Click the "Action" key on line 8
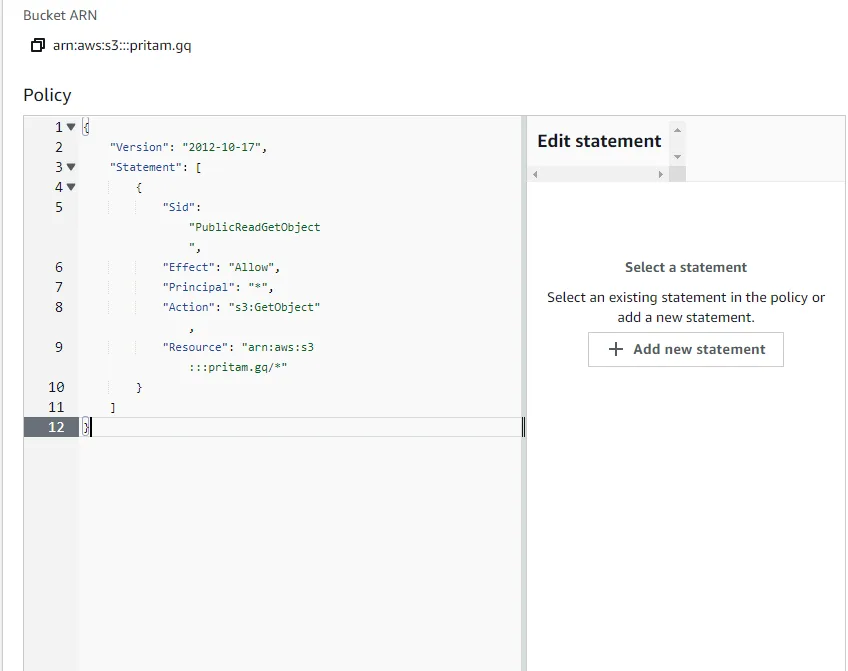This screenshot has width=848, height=671. 189,307
